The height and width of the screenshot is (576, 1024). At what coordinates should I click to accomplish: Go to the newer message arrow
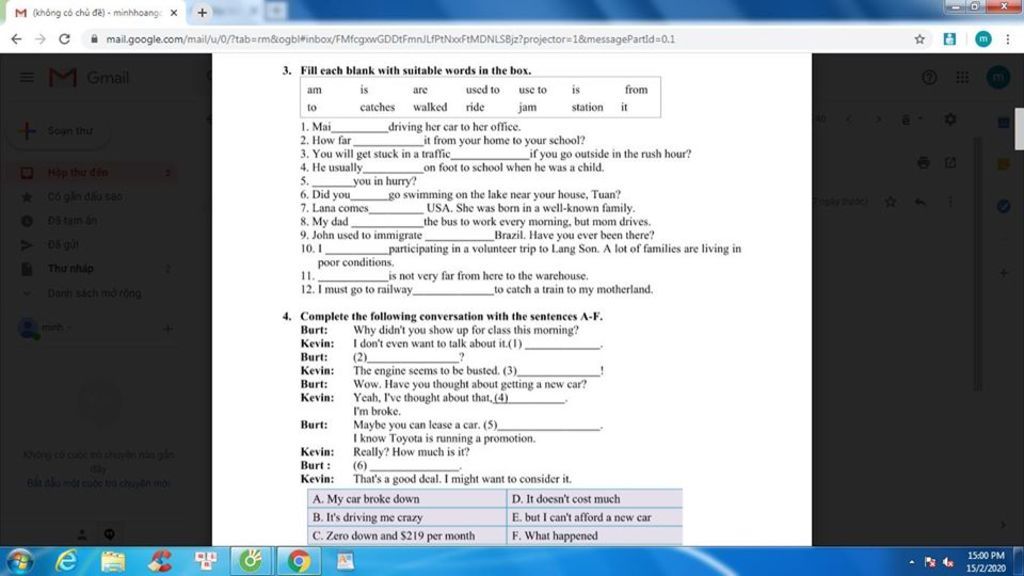(848, 120)
